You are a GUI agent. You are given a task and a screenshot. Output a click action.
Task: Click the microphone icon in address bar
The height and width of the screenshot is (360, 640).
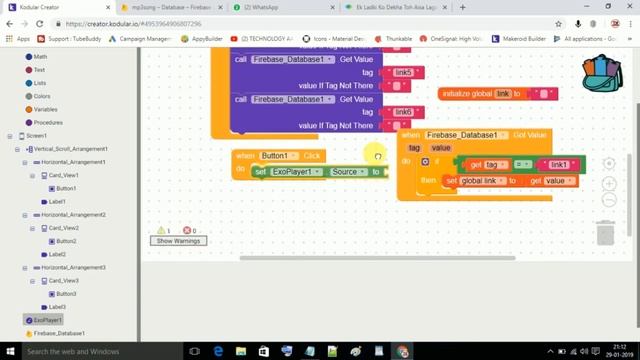[x=578, y=24]
